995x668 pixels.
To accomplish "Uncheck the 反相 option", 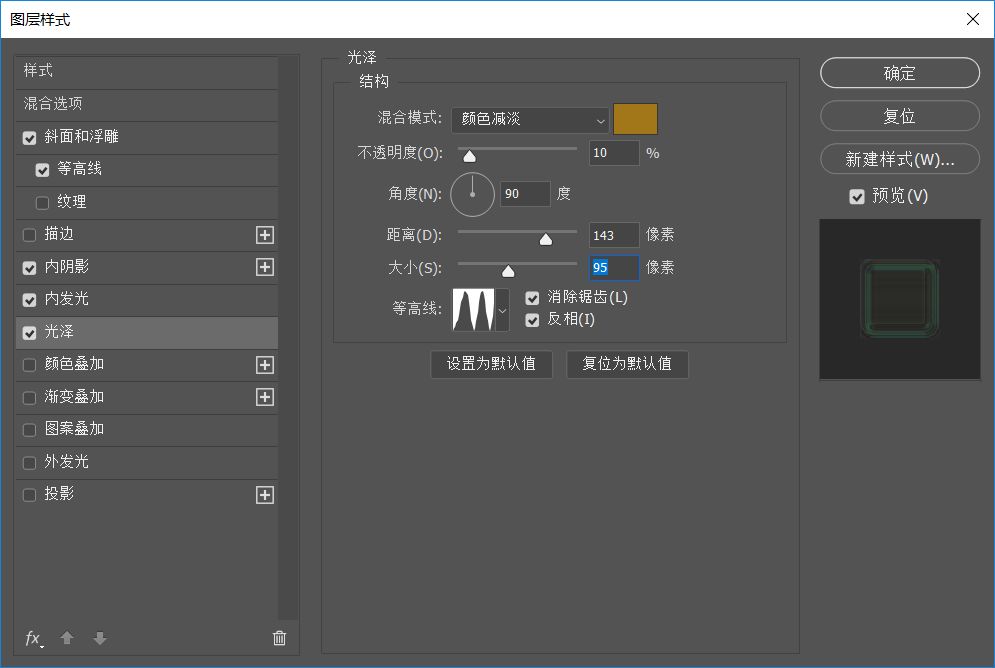I will 532,320.
